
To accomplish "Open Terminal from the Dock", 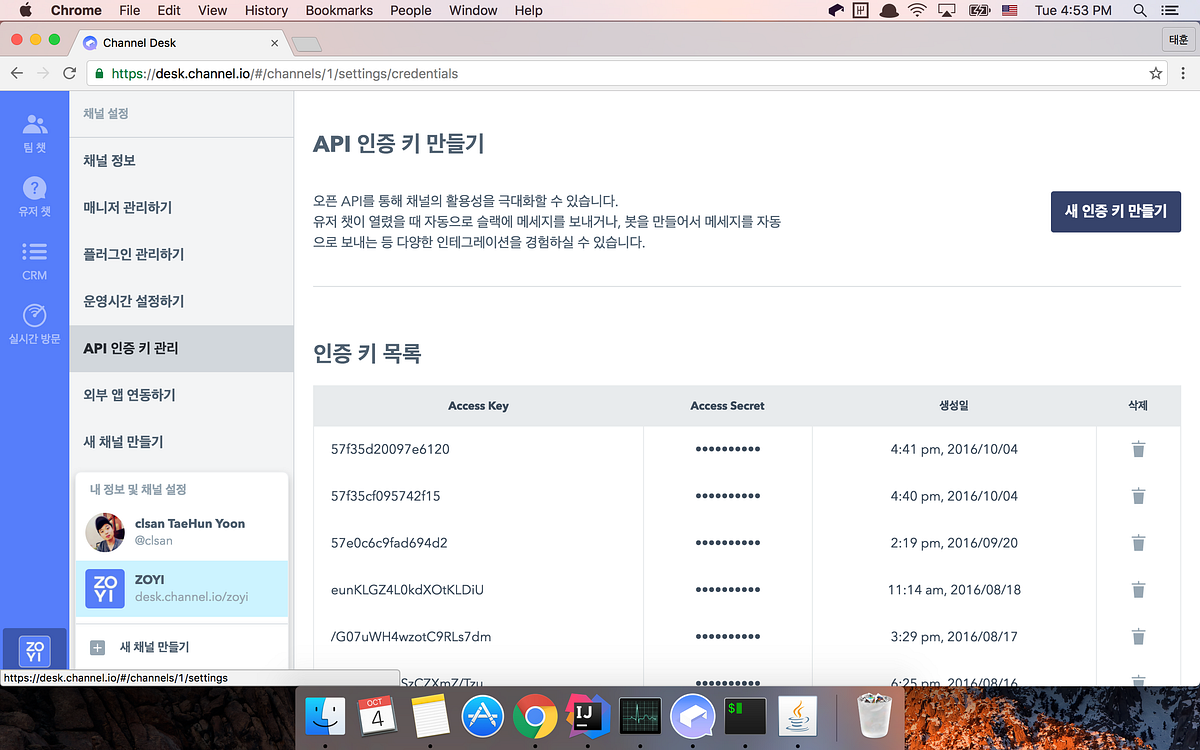I will (745, 717).
